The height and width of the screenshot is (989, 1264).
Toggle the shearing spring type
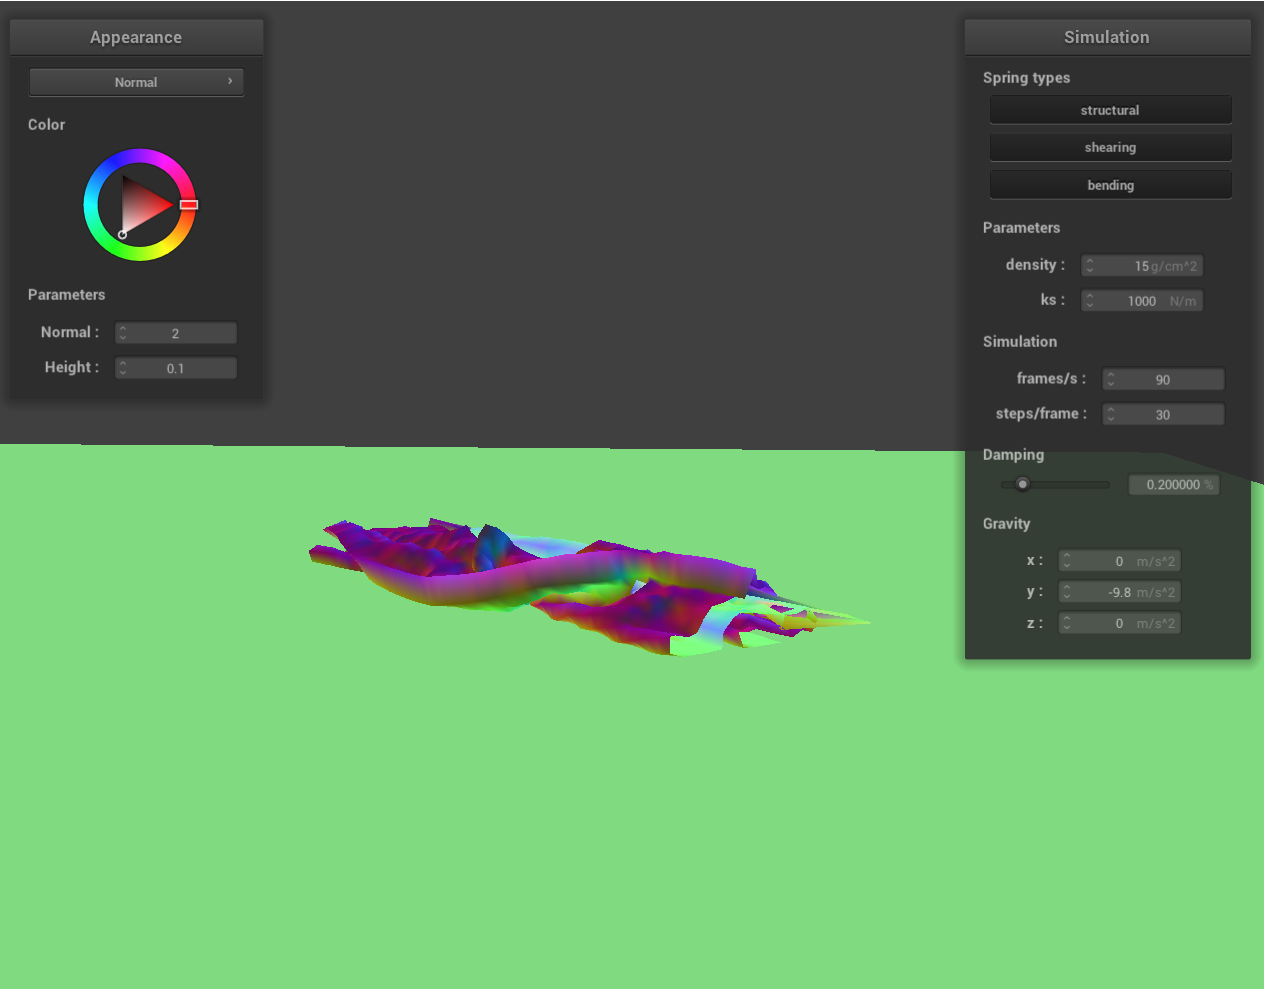click(x=1110, y=147)
